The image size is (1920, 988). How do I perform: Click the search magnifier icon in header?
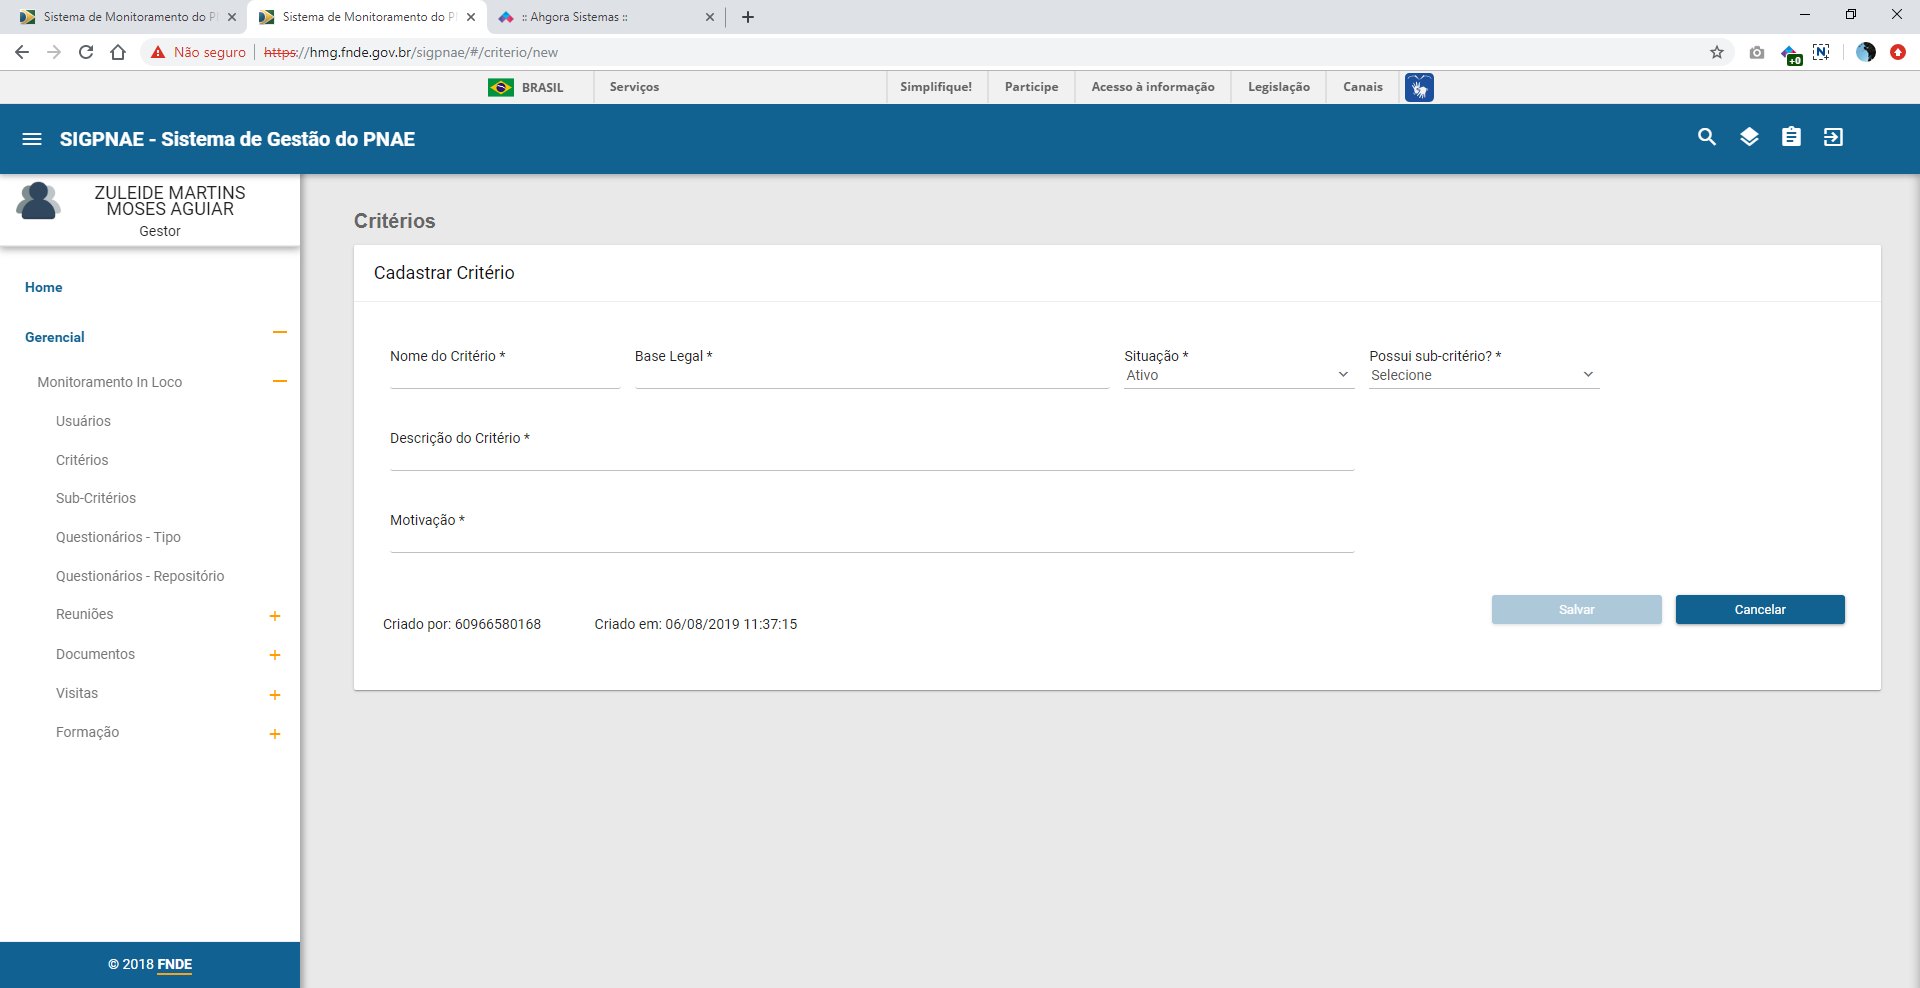point(1706,138)
